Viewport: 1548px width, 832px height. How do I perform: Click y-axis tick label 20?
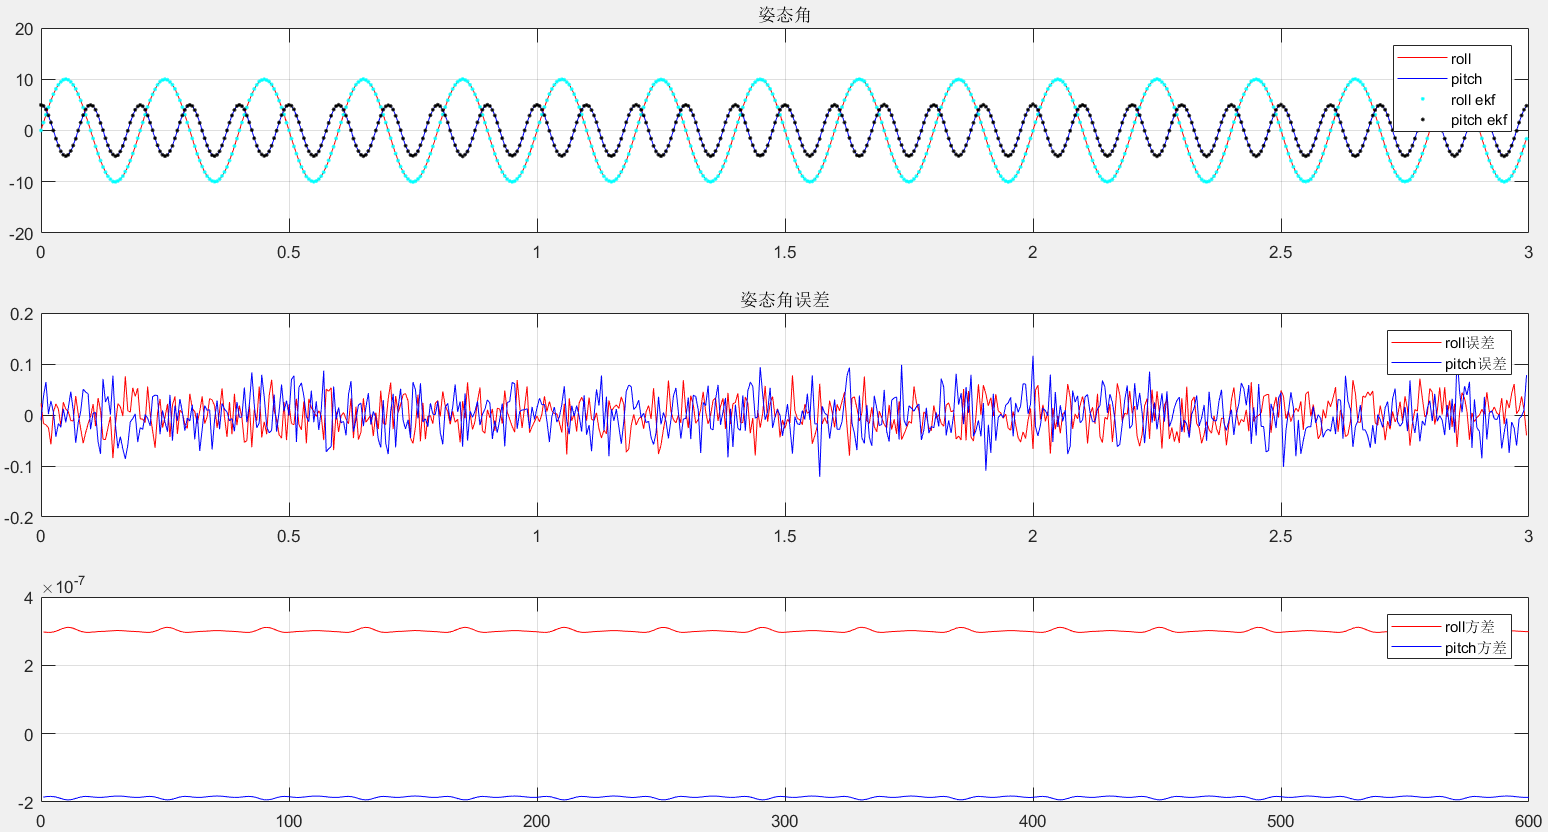tap(24, 30)
